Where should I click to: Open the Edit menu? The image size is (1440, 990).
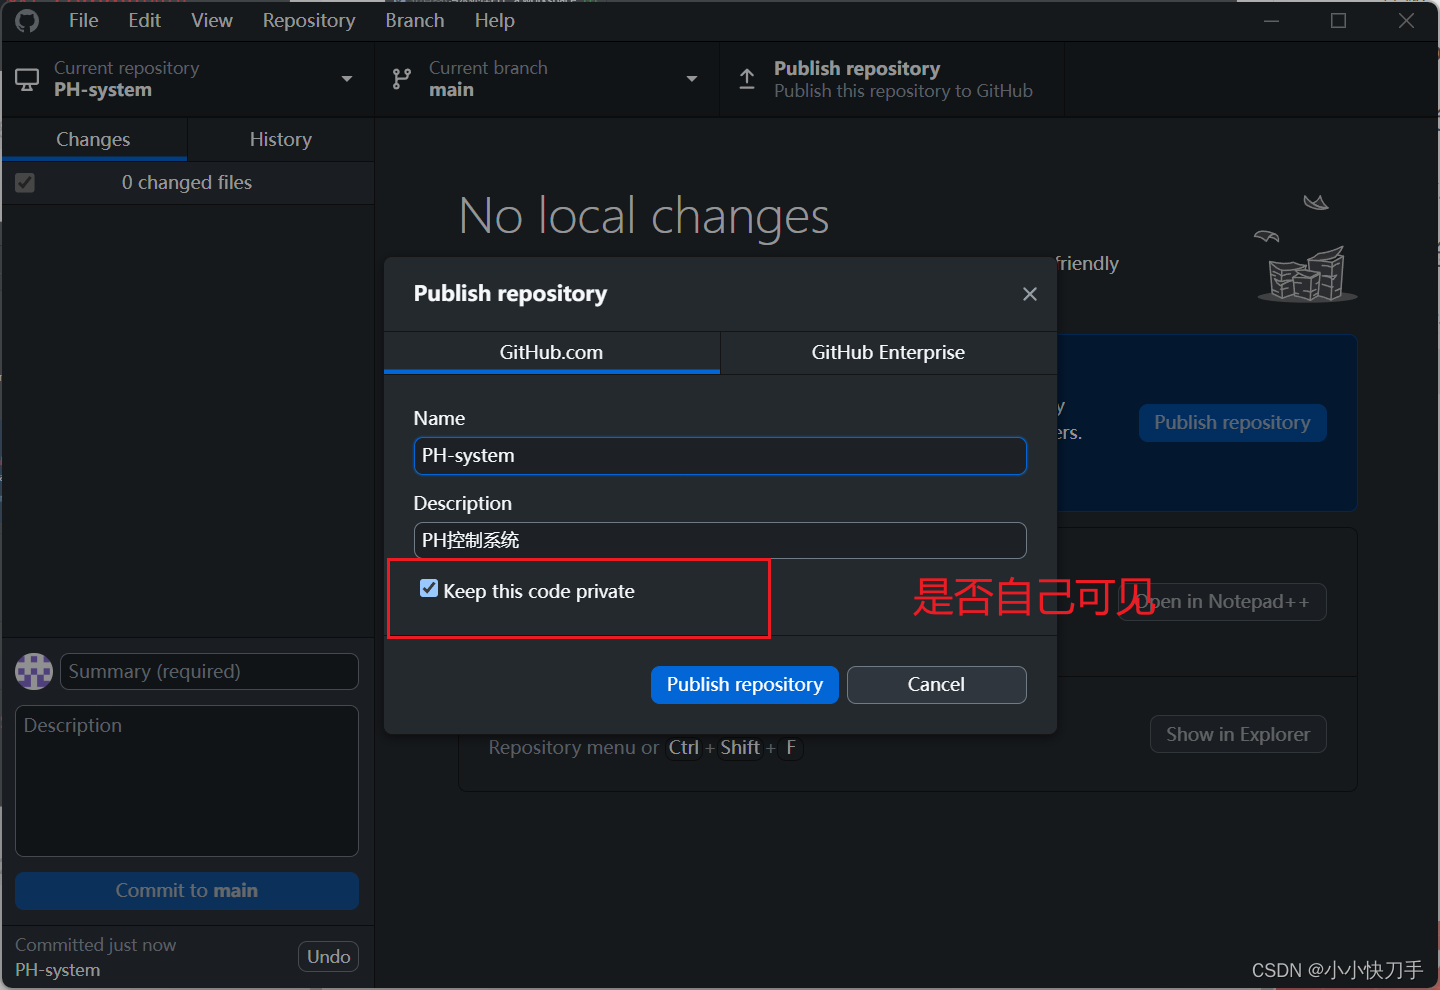point(144,20)
